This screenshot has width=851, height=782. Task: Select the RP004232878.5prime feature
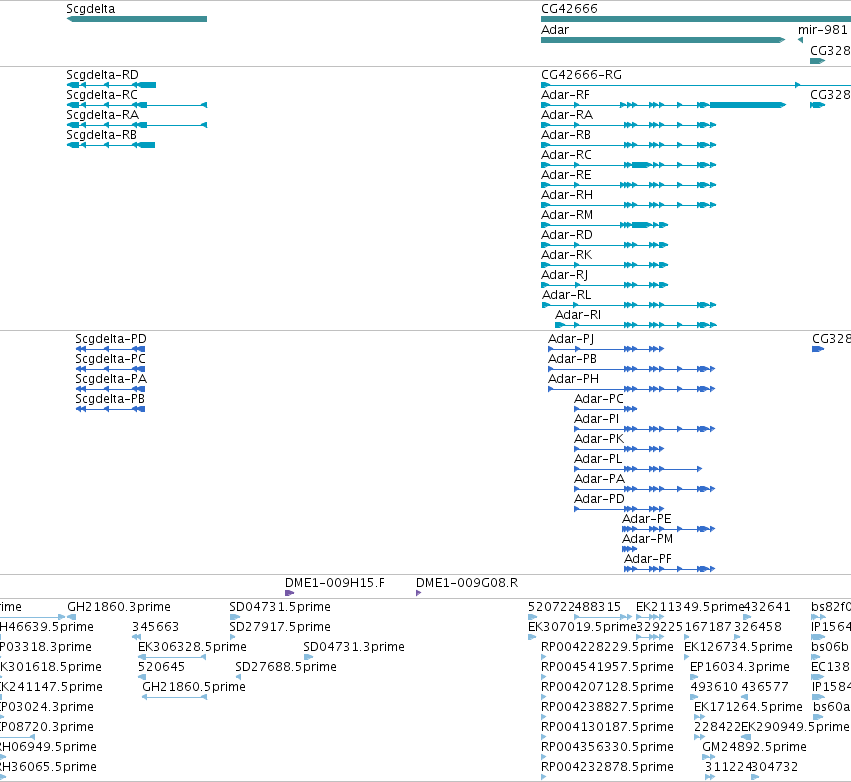pos(544,778)
